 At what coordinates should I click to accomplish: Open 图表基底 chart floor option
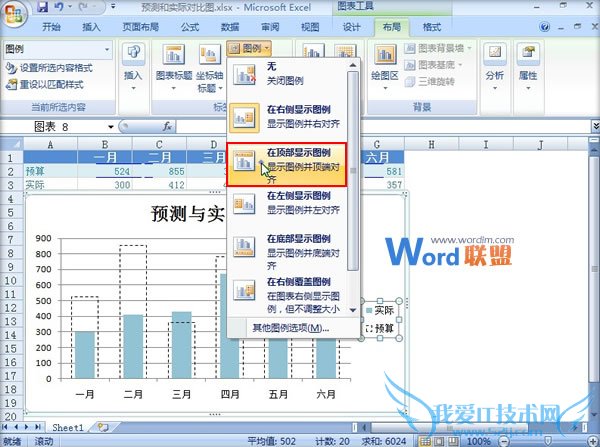pyautogui.click(x=434, y=65)
